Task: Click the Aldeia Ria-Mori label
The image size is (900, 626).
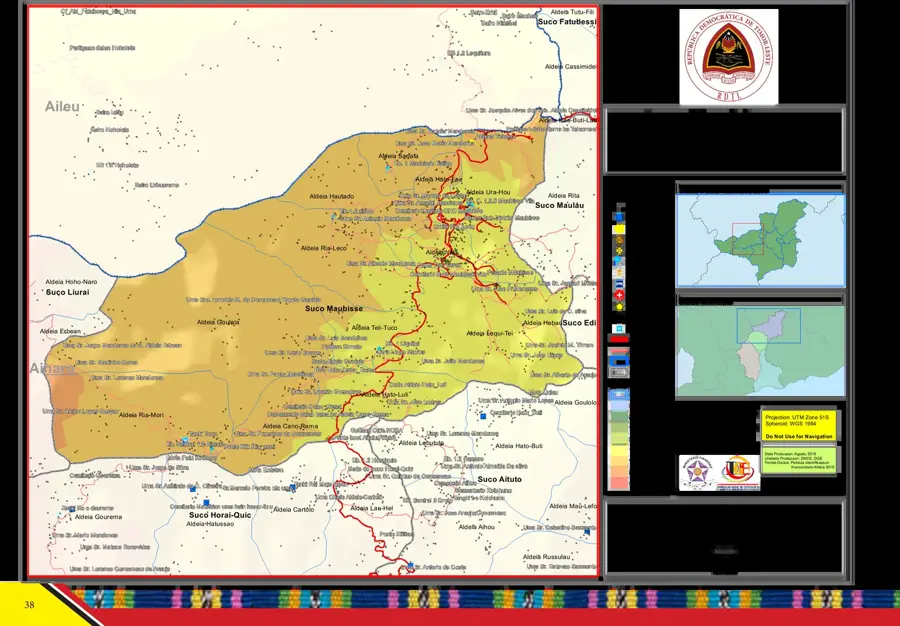Action: (x=141, y=415)
